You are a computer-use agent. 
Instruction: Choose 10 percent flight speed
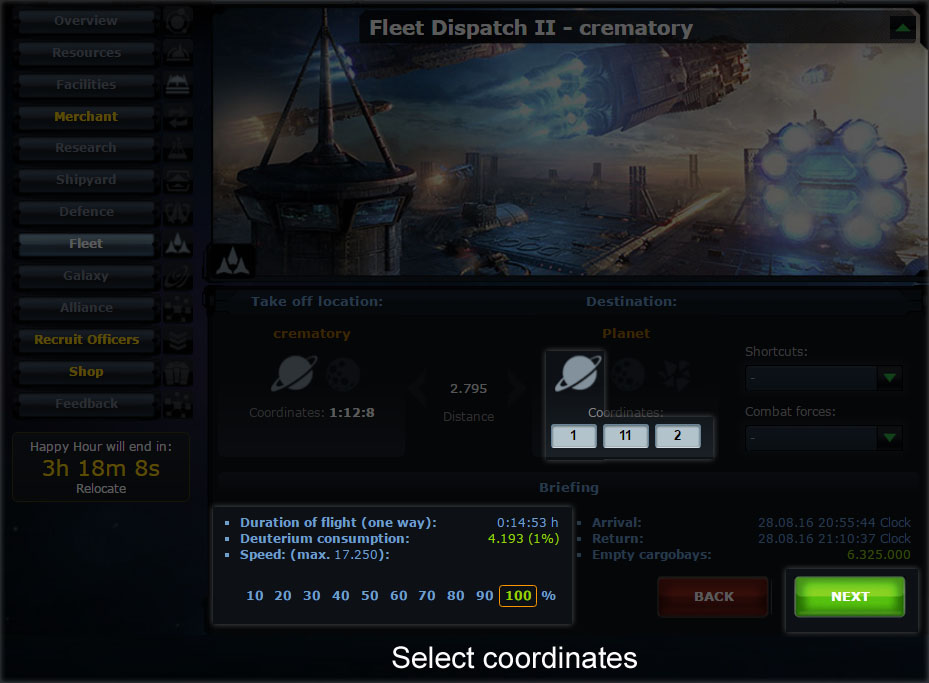255,595
